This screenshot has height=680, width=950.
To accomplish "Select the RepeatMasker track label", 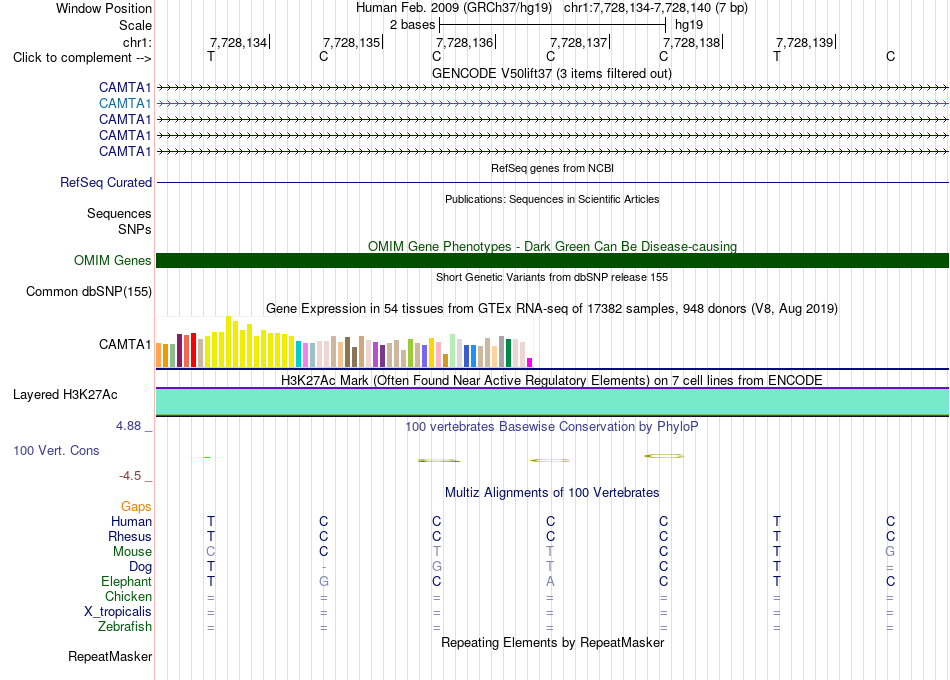I will click(110, 656).
